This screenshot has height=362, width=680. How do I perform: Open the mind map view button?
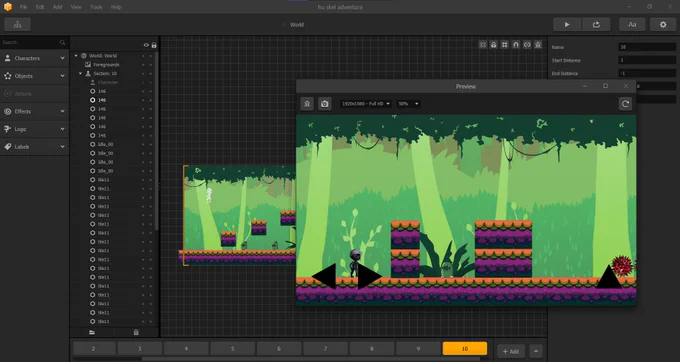coord(17,24)
